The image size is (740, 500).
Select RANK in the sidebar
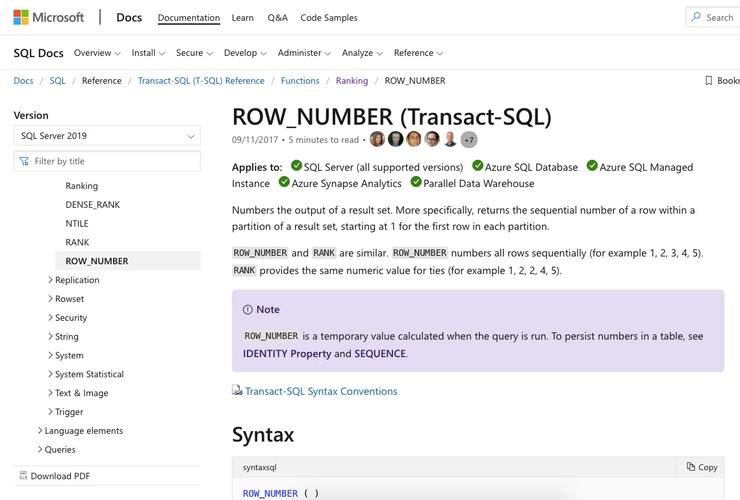click(77, 242)
